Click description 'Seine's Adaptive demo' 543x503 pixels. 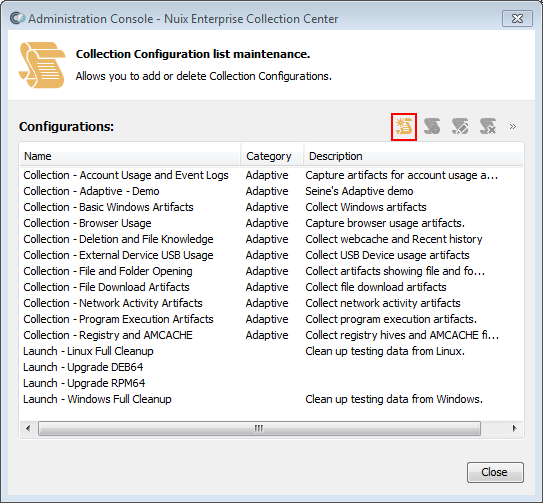pos(359,191)
